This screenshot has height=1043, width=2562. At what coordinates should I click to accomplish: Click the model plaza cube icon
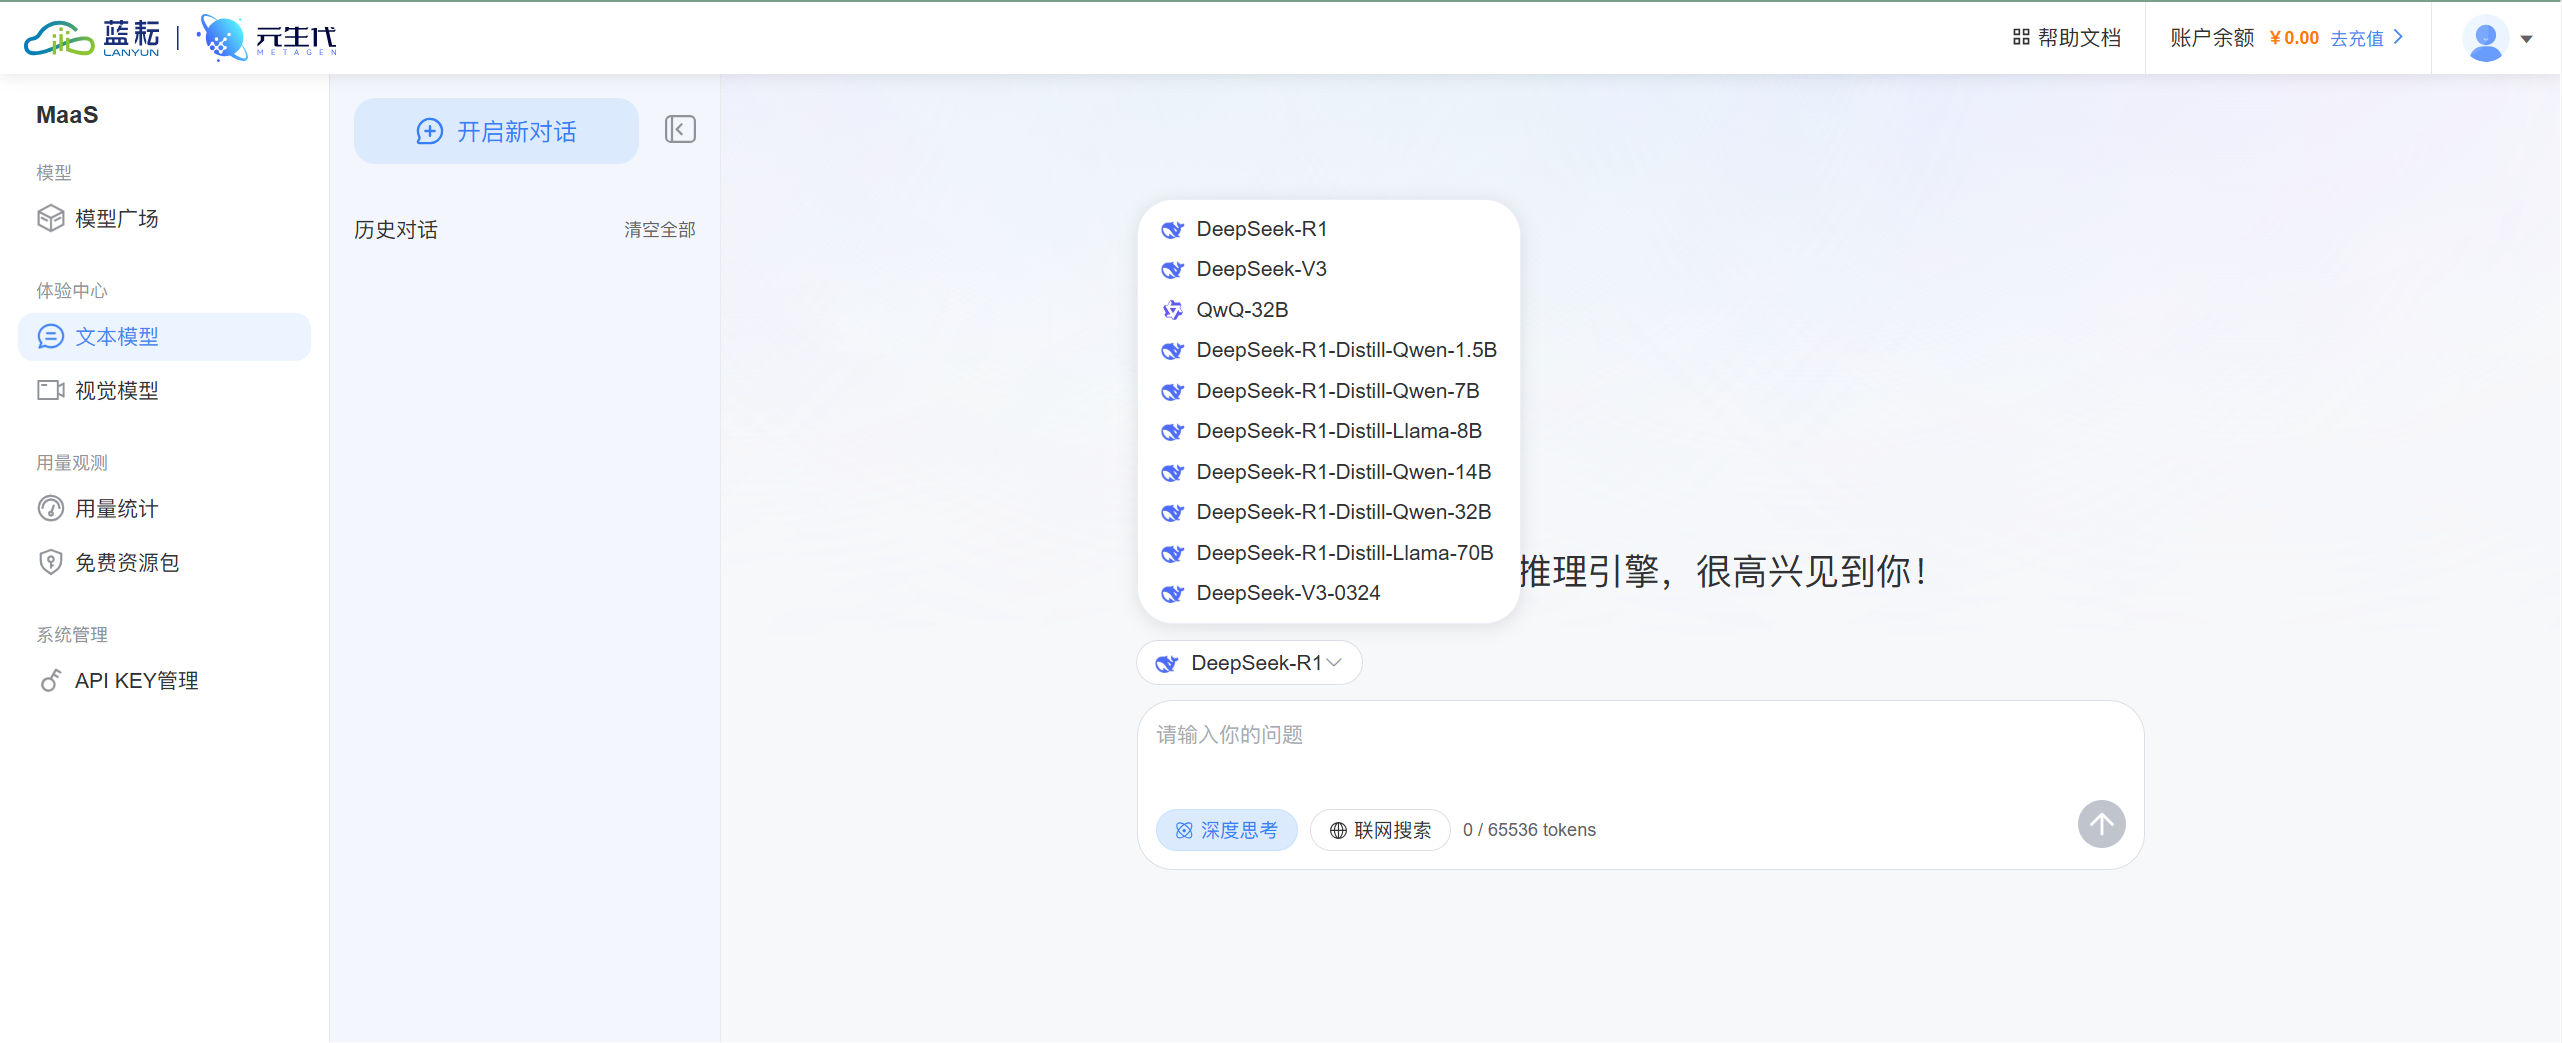click(50, 218)
